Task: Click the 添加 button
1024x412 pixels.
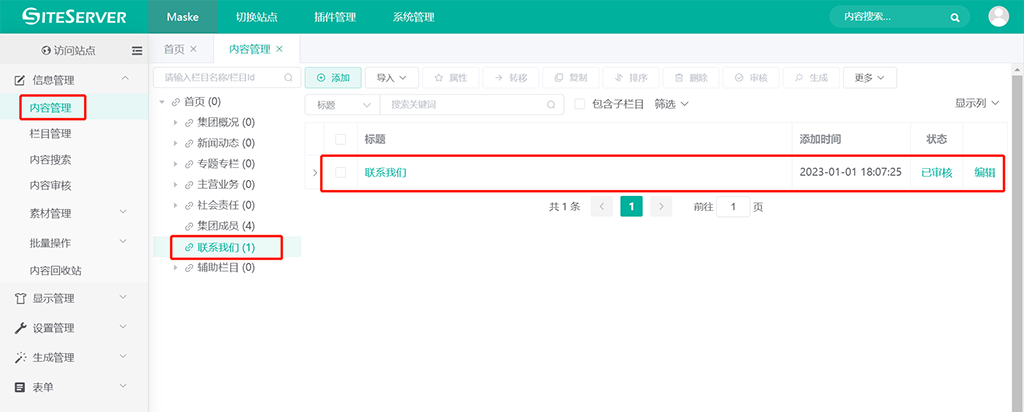Action: click(333, 77)
